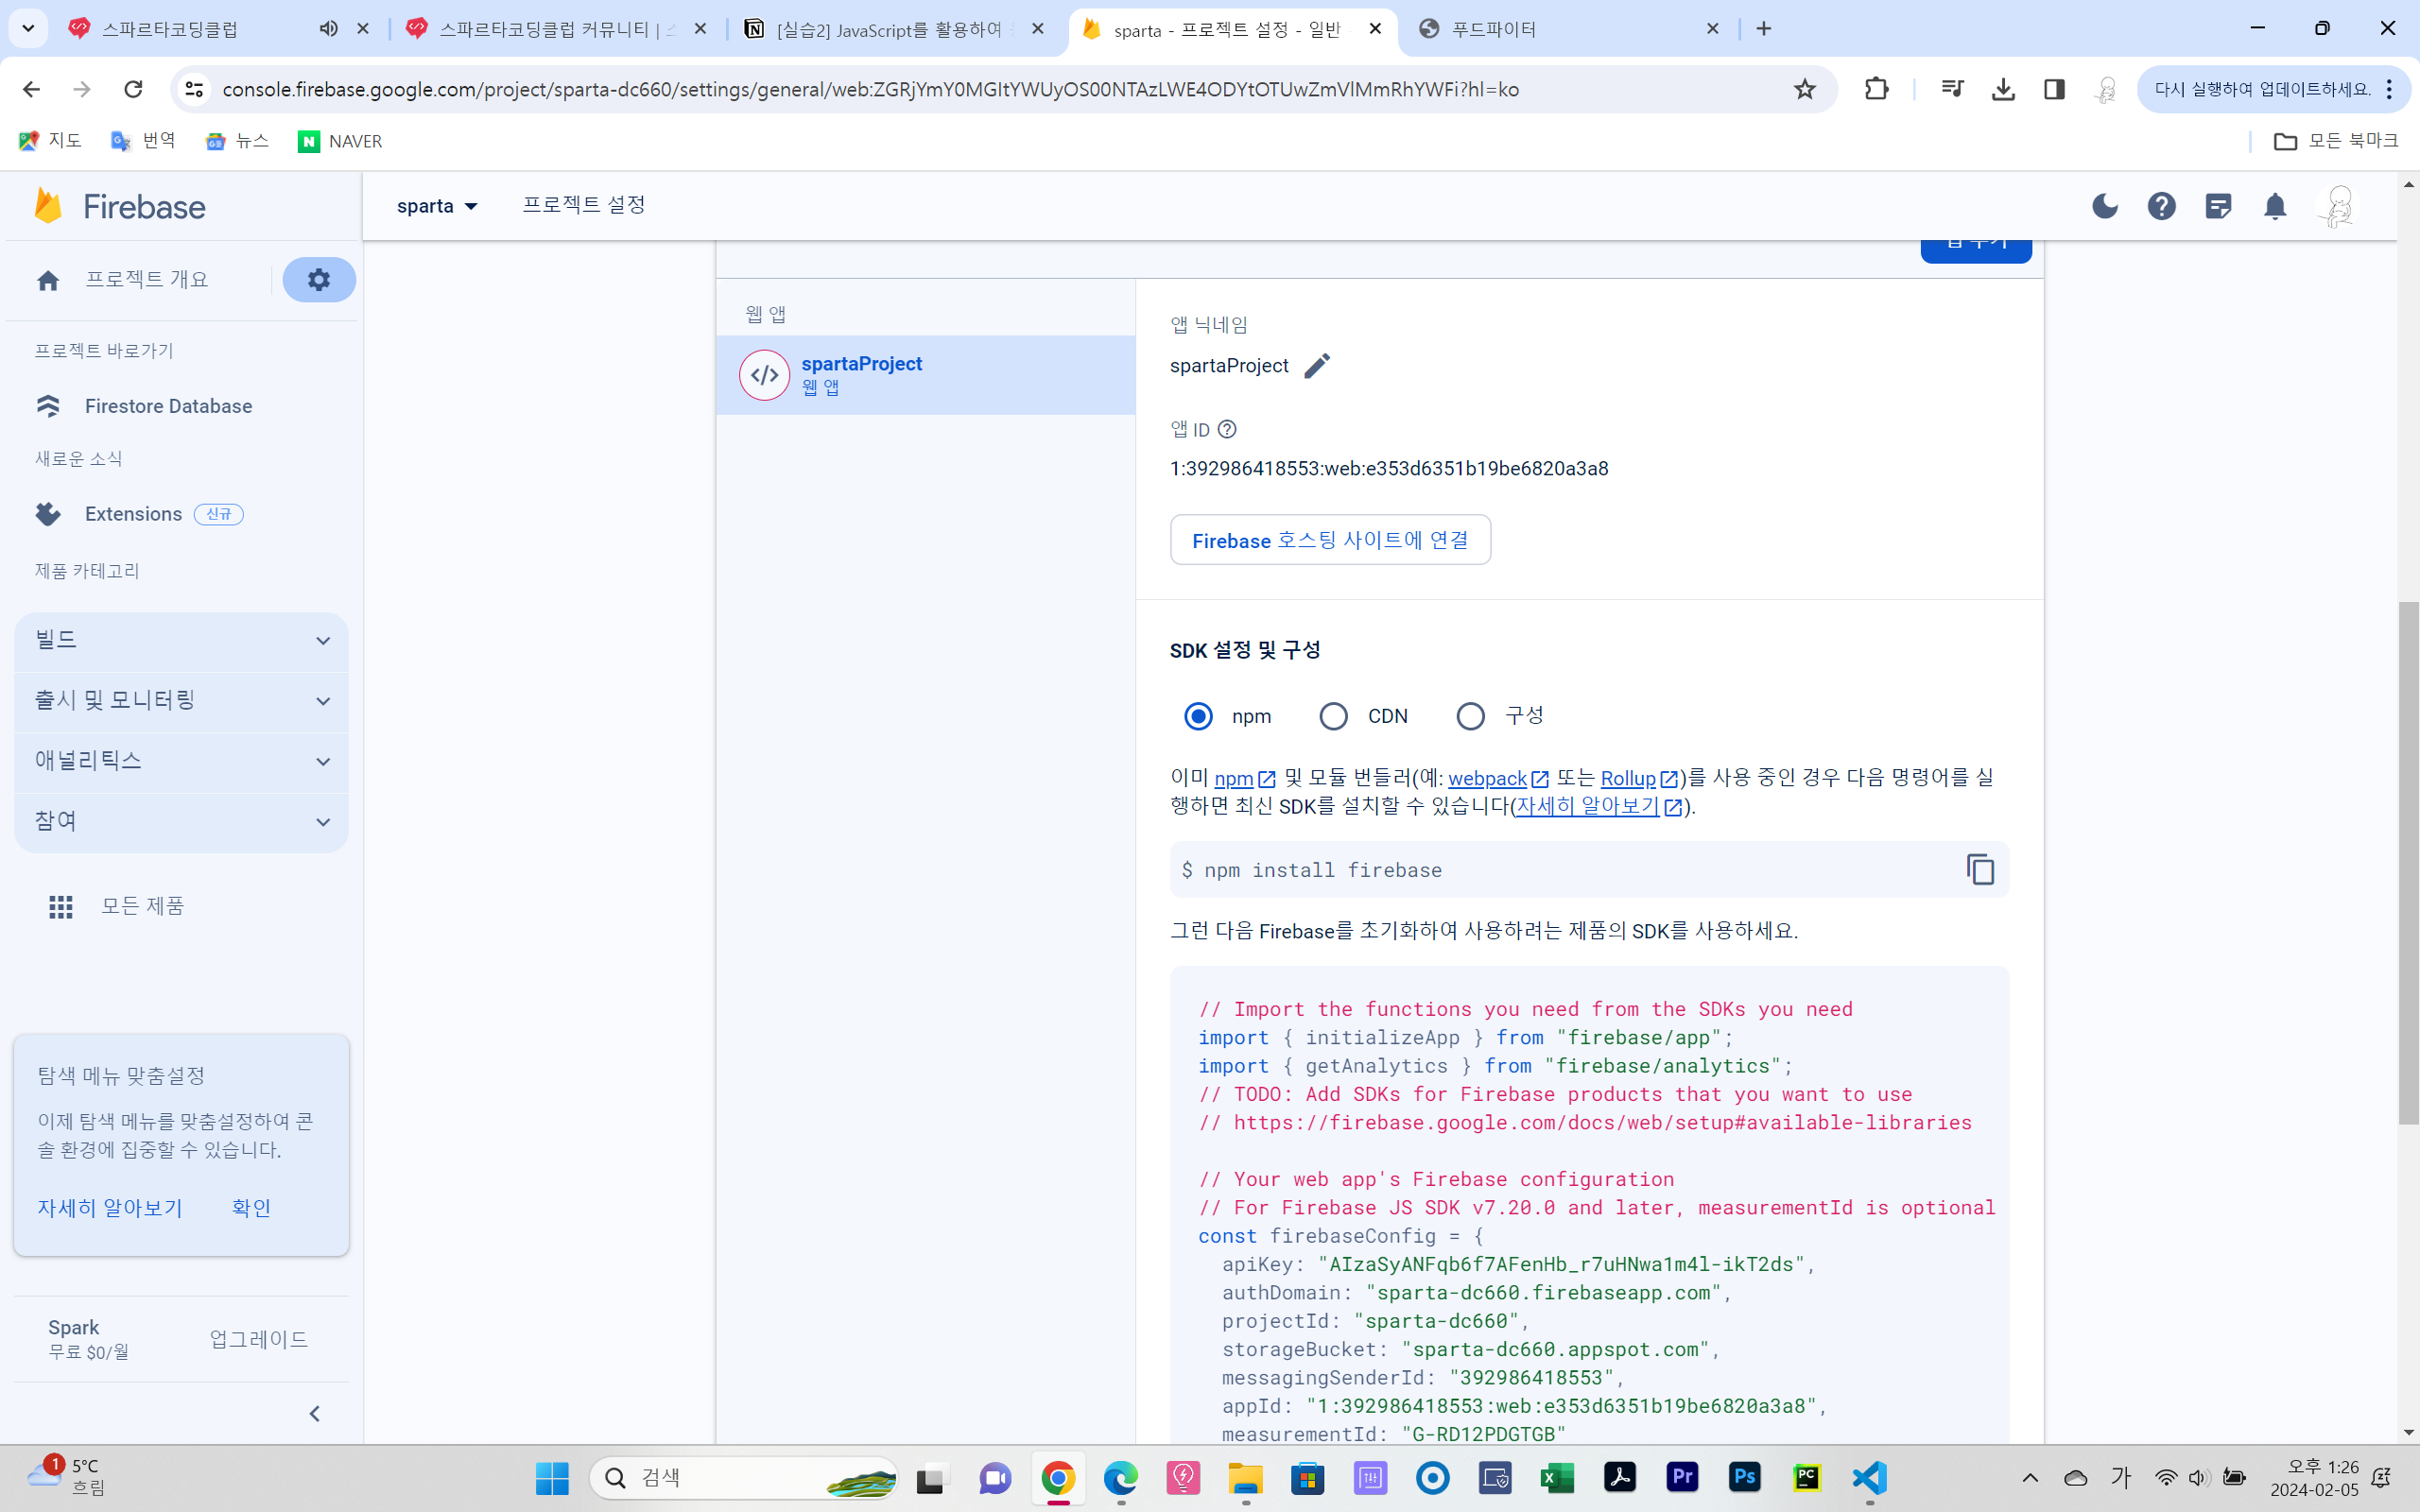
Task: Toggle Chrome side panel icon
Action: [x=2054, y=89]
